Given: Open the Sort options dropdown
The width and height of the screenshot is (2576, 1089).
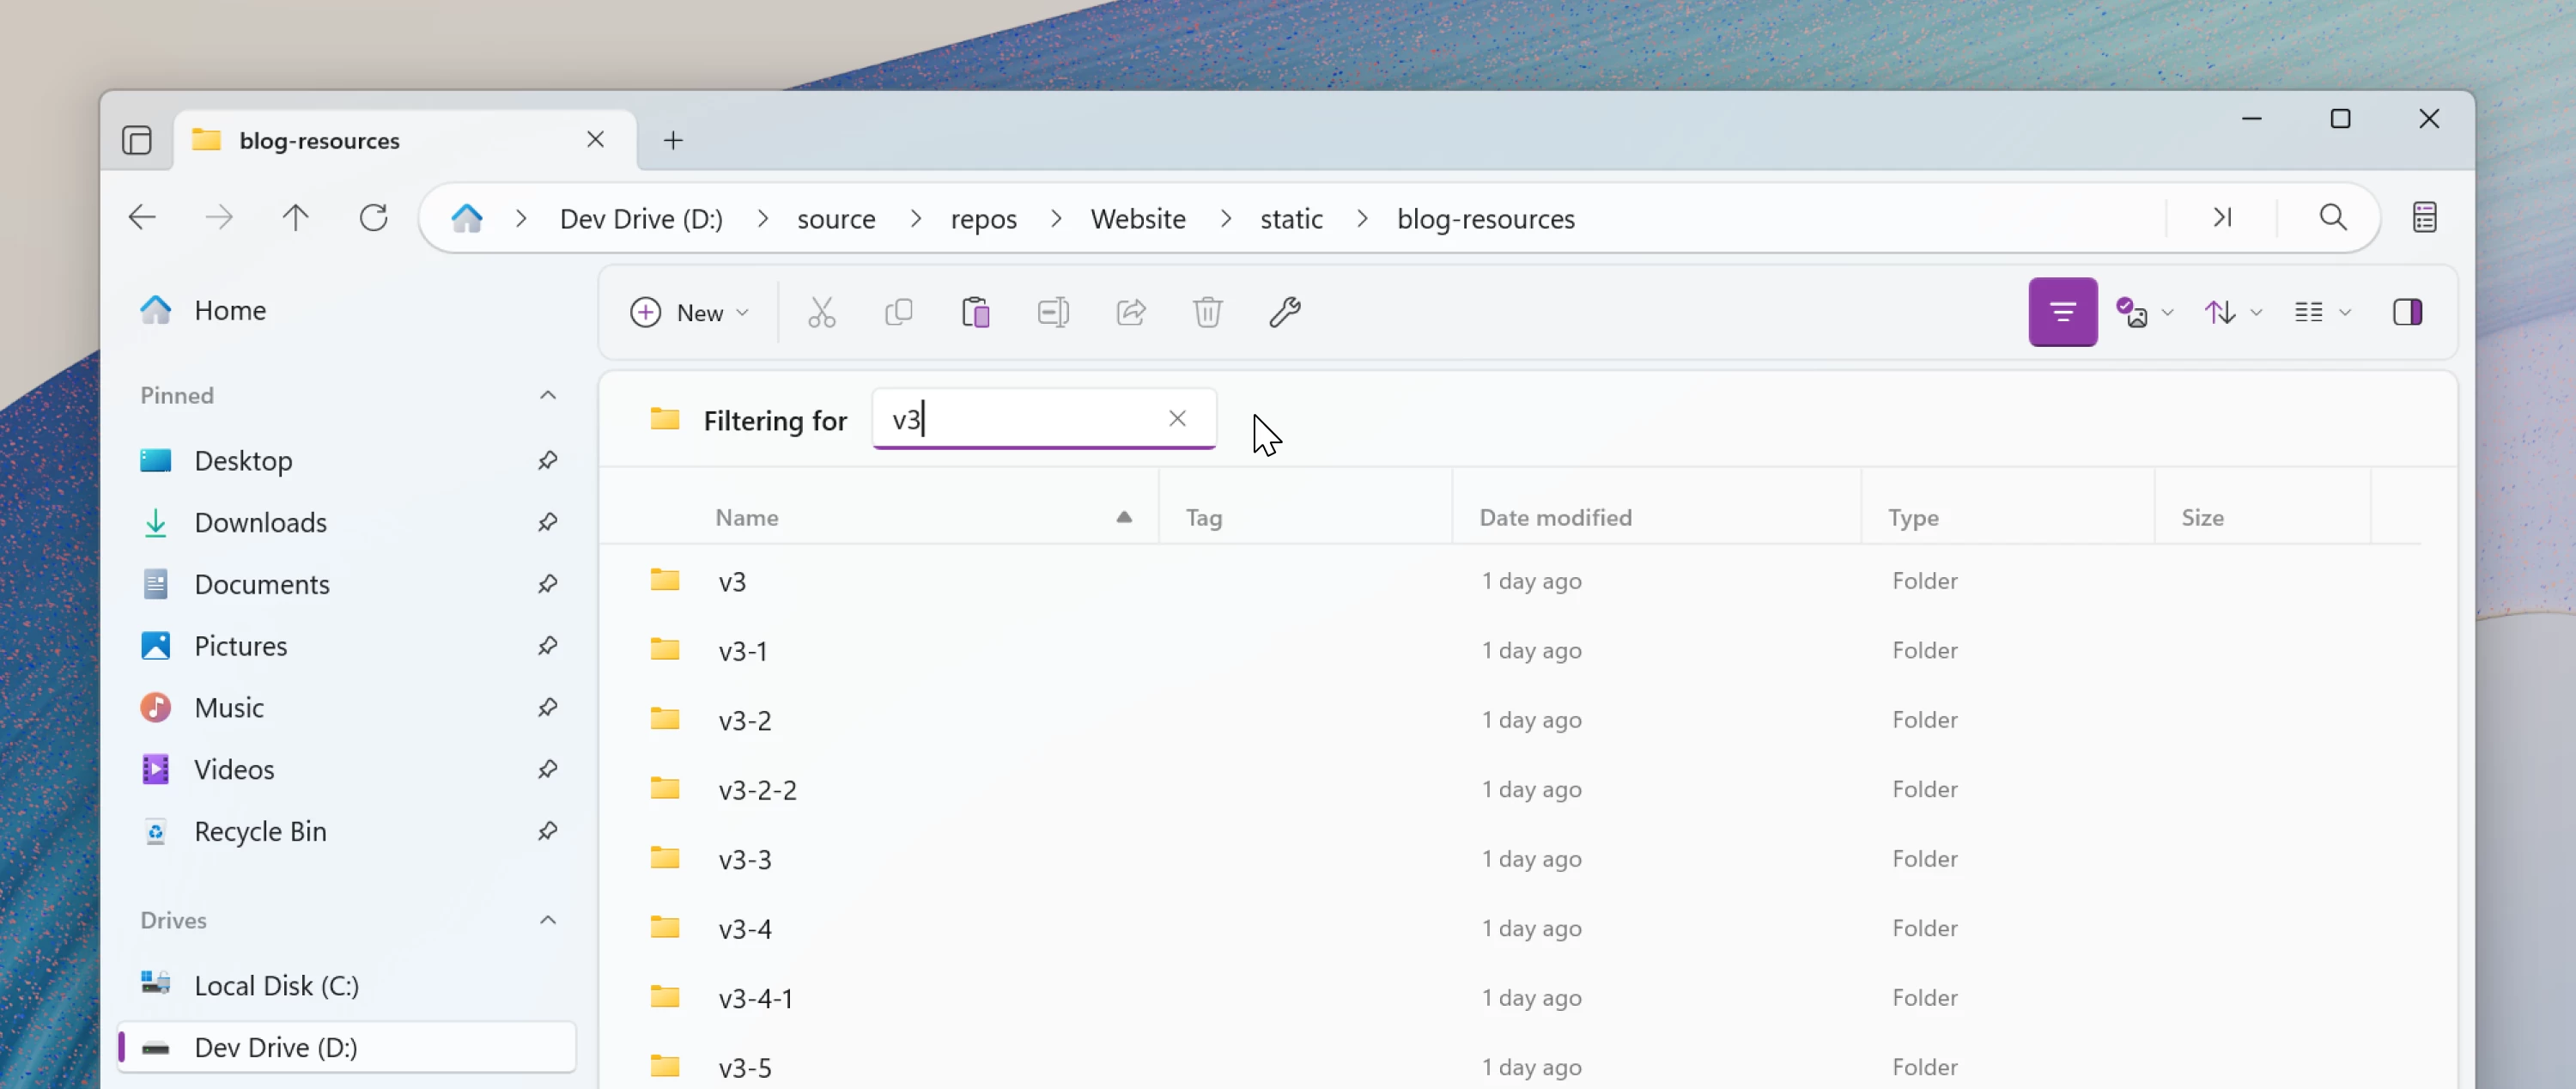Looking at the screenshot, I should click(2231, 312).
